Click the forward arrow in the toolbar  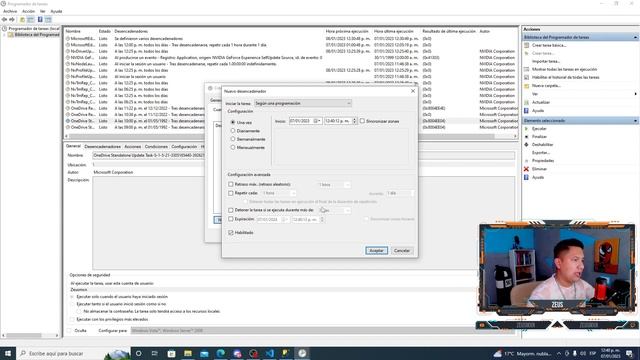pos(12,19)
